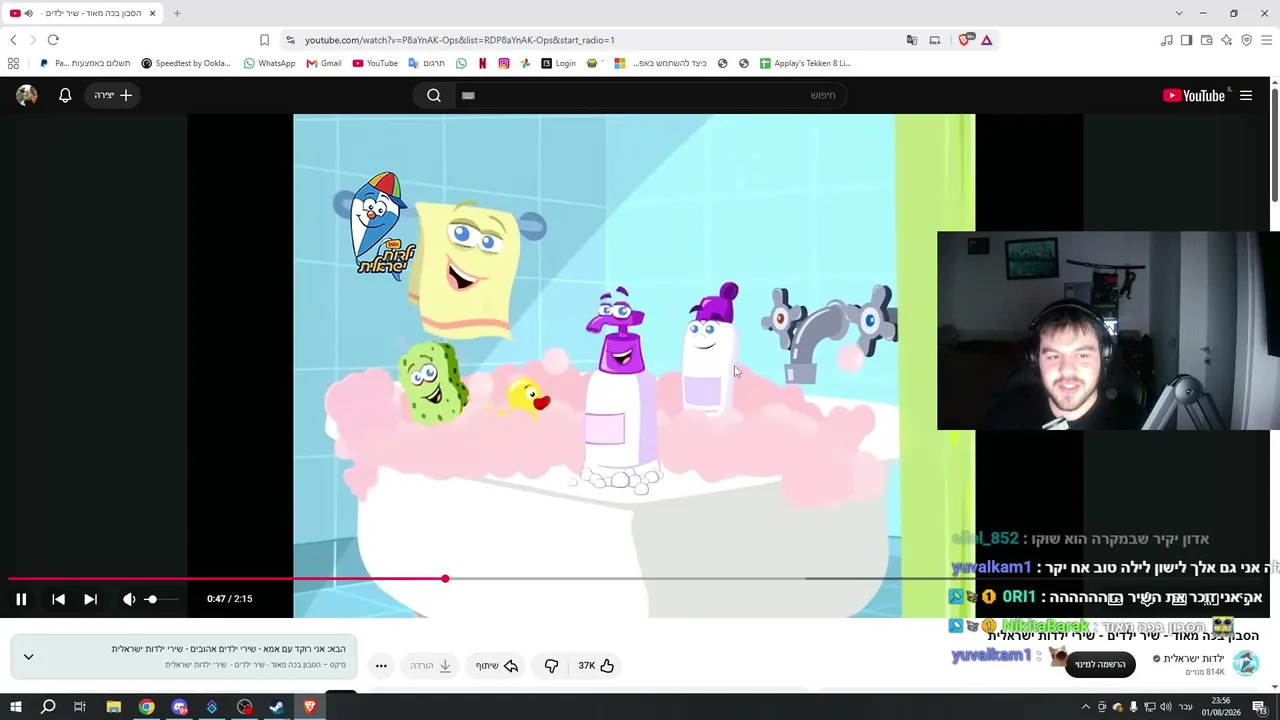
Task: Pause the YouTube video
Action: (21, 599)
